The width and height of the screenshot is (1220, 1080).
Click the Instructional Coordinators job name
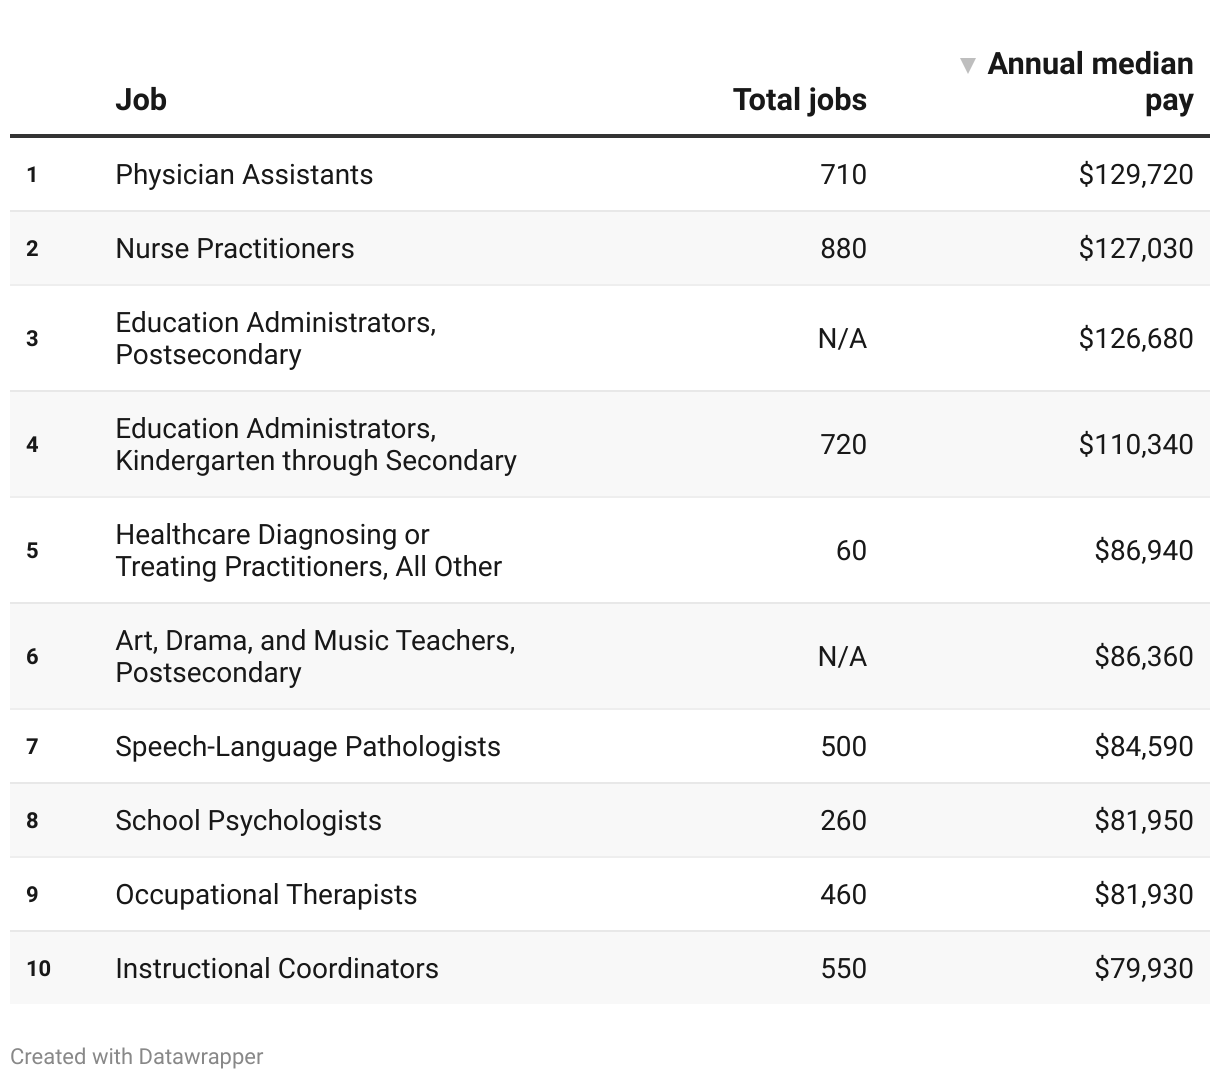[277, 969]
